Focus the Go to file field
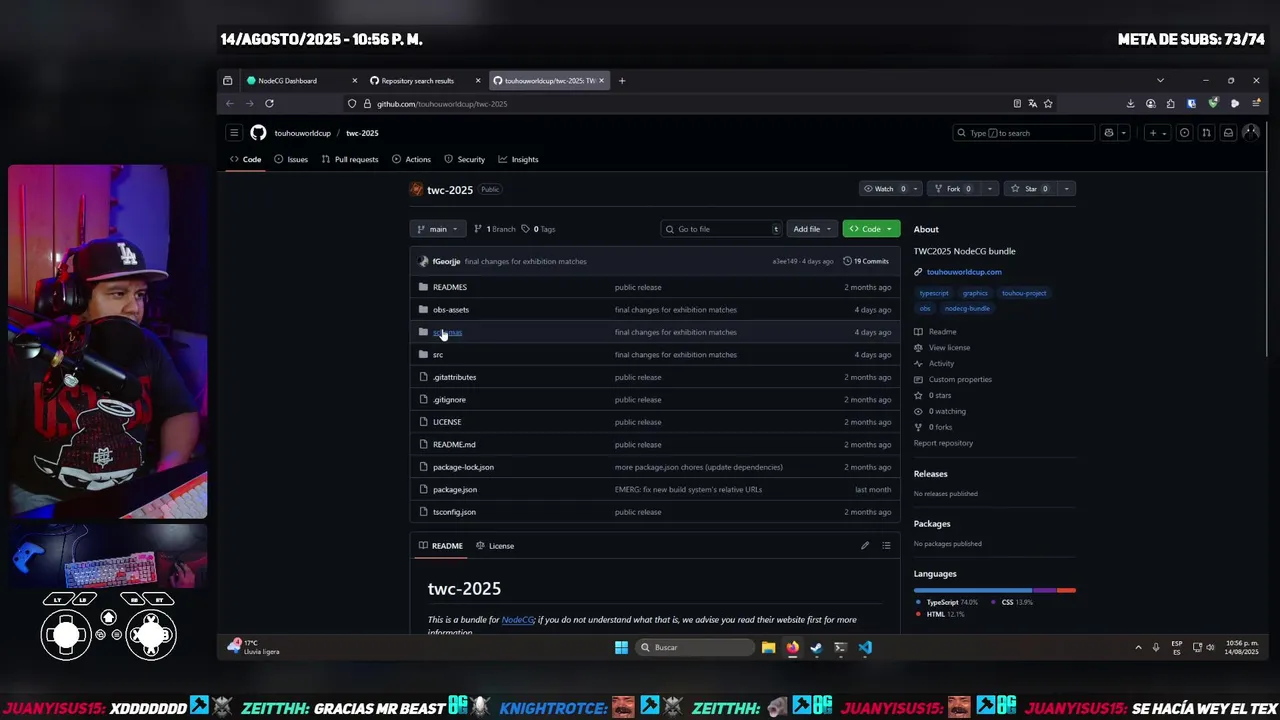The width and height of the screenshot is (1280, 720). 721,229
